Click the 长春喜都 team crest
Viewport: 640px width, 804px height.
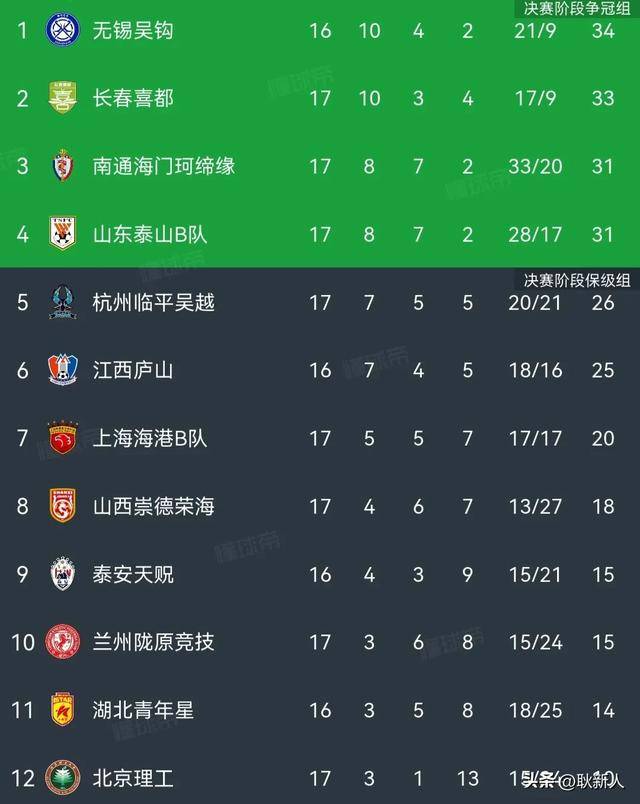coord(63,98)
